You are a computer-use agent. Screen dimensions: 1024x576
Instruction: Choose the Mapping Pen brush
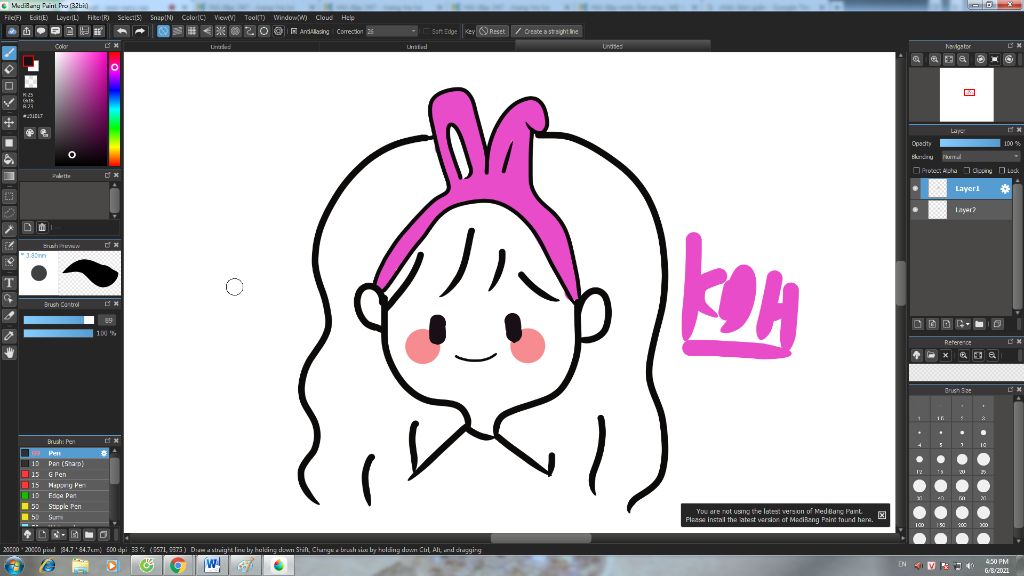click(x=65, y=485)
